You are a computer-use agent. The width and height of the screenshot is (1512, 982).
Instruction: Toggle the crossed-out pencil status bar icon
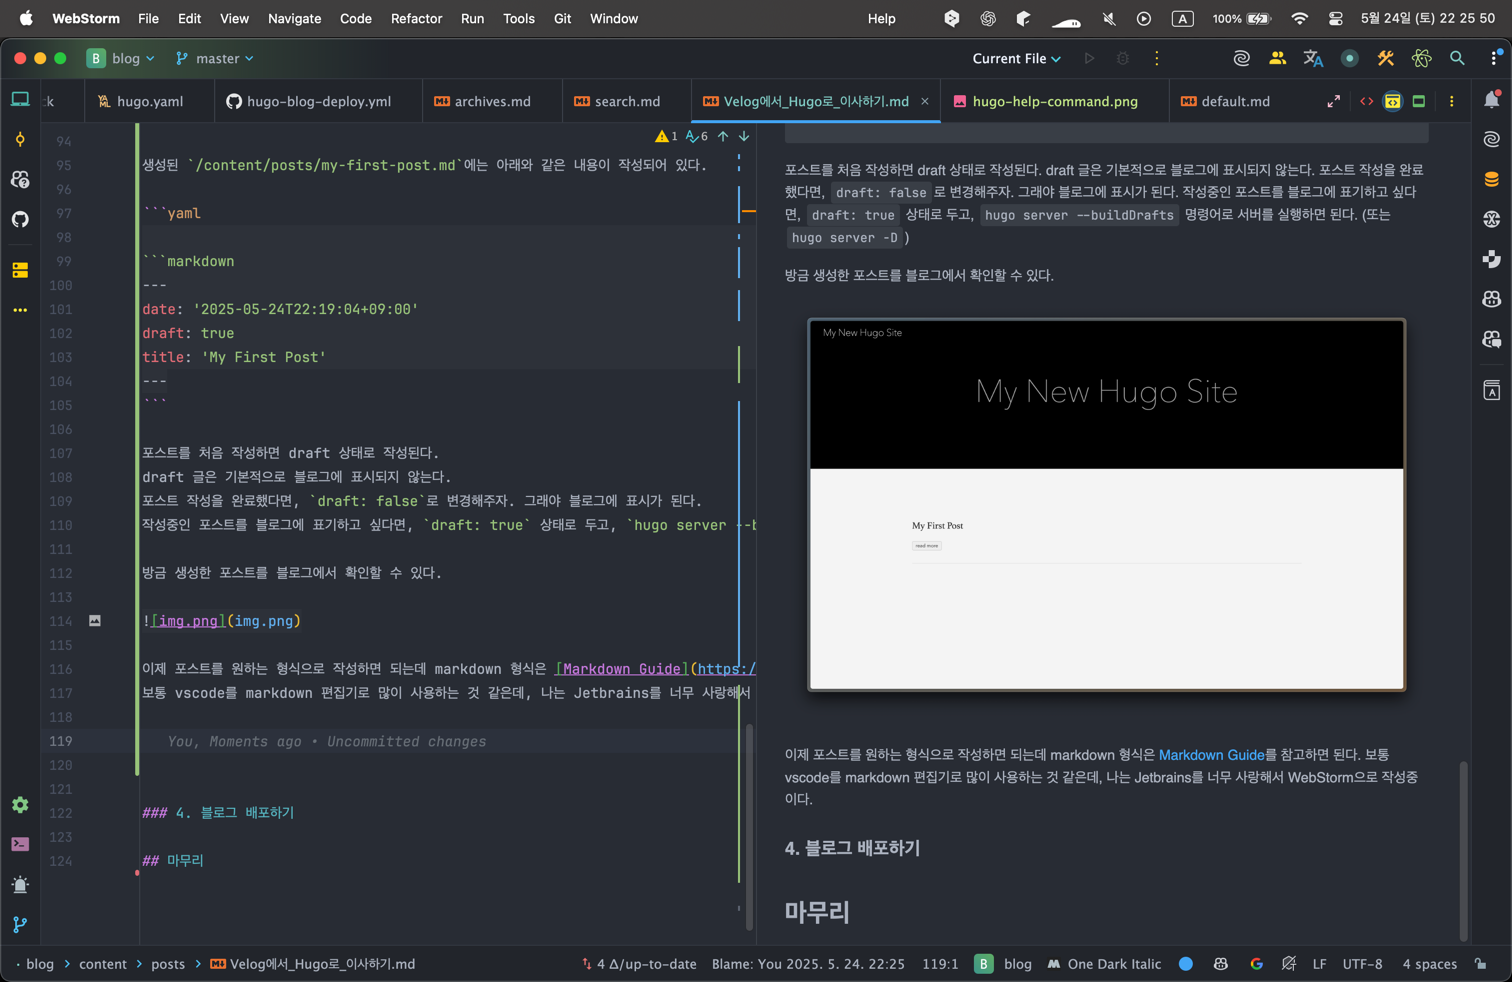pos(1289,964)
